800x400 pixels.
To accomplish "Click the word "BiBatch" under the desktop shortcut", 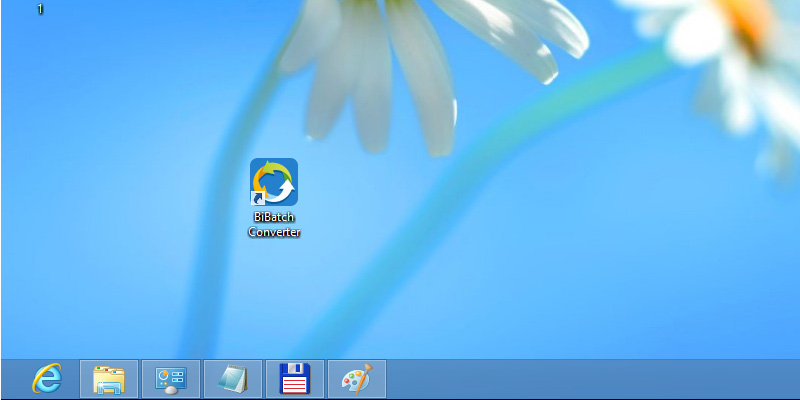I will (x=274, y=217).
